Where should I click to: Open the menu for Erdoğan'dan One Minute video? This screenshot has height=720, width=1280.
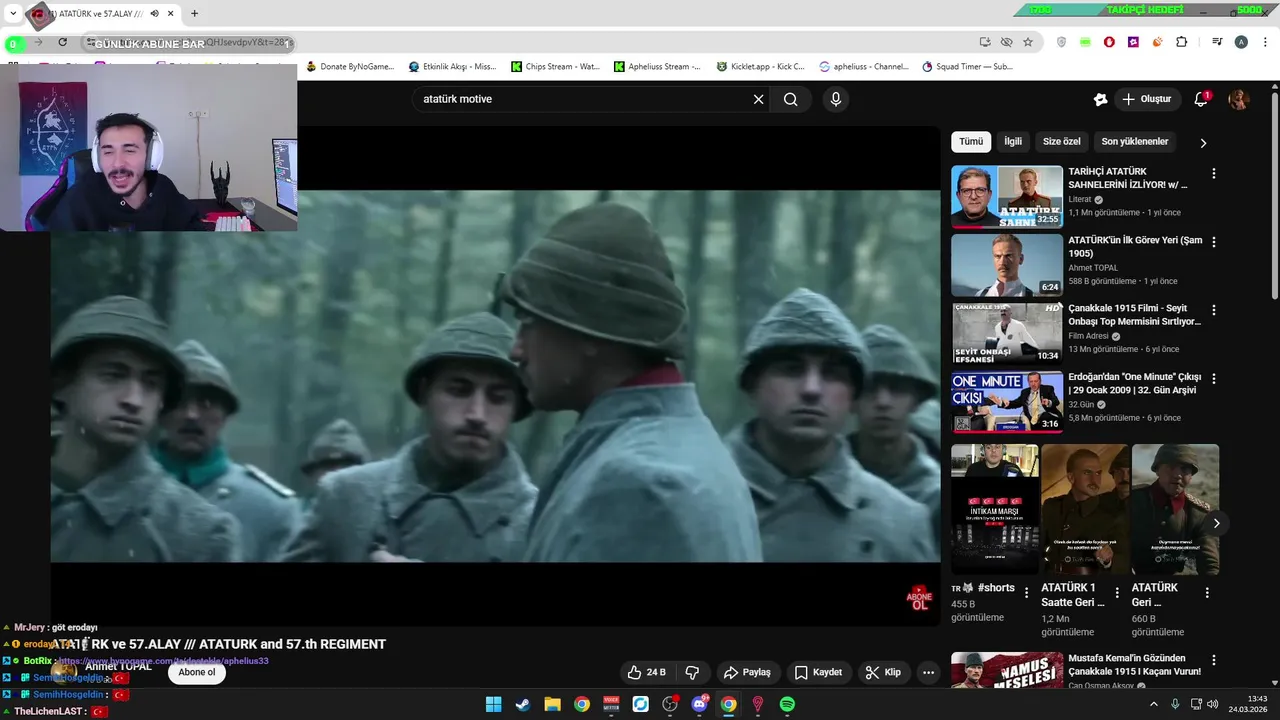tap(1214, 379)
